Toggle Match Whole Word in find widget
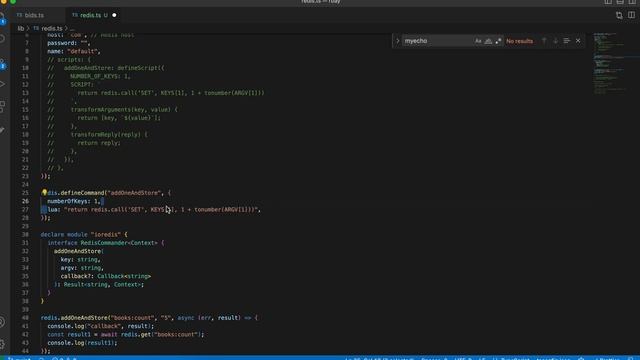The height and width of the screenshot is (360, 640). [488, 41]
